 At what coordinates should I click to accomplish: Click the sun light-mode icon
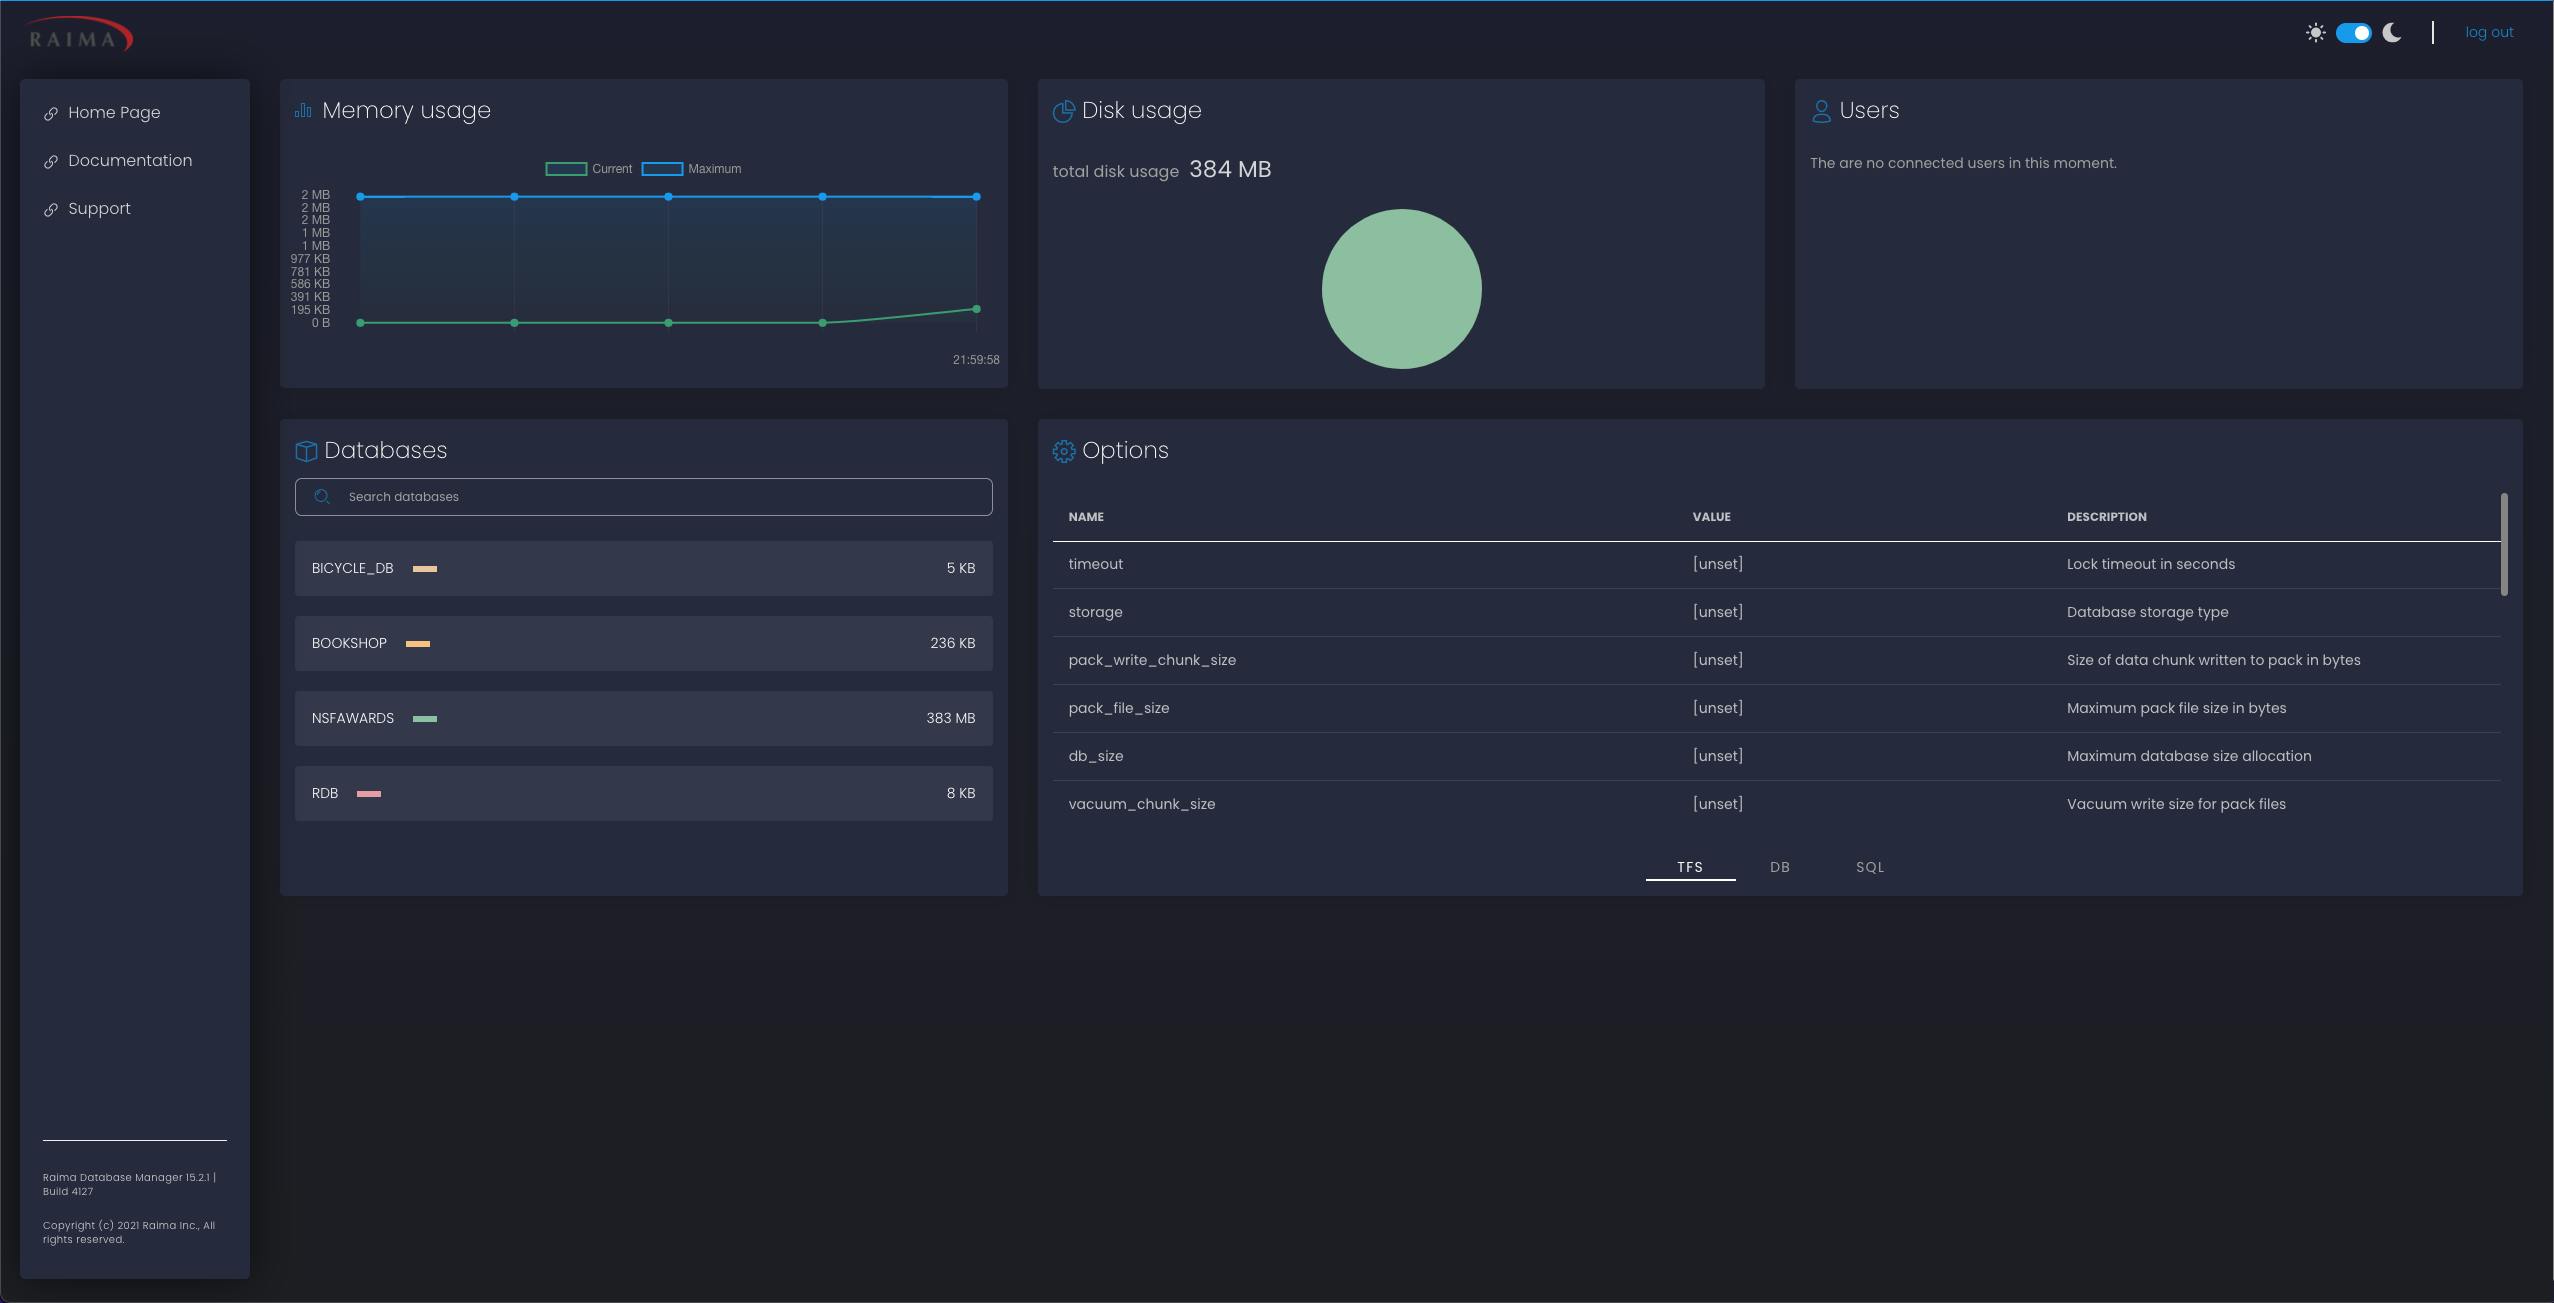tap(2315, 33)
